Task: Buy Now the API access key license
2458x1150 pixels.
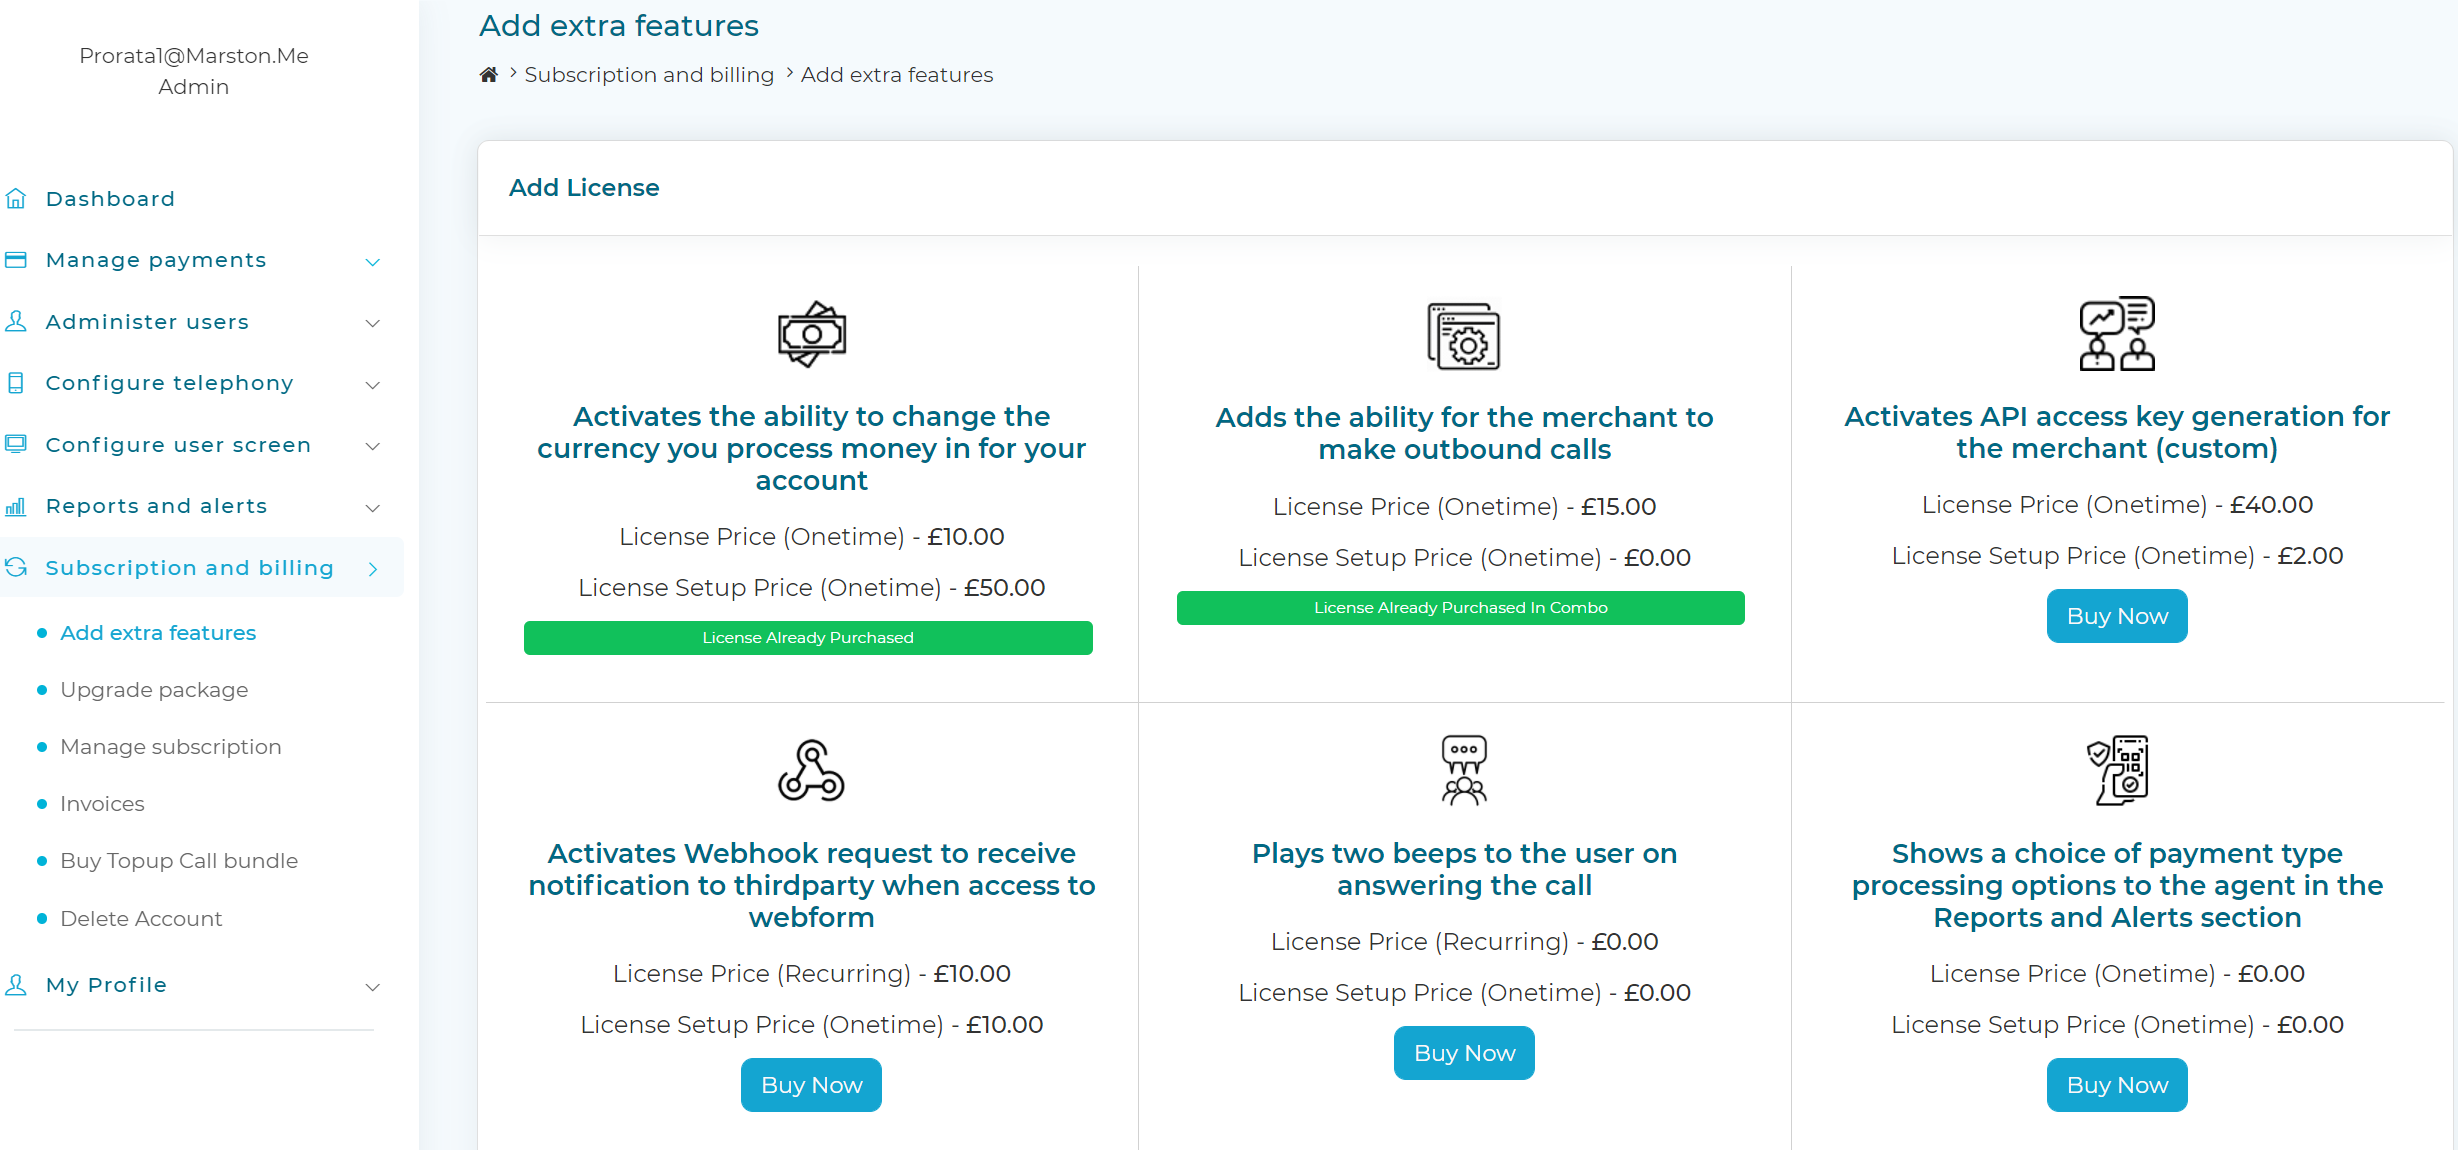Action: tap(2117, 616)
